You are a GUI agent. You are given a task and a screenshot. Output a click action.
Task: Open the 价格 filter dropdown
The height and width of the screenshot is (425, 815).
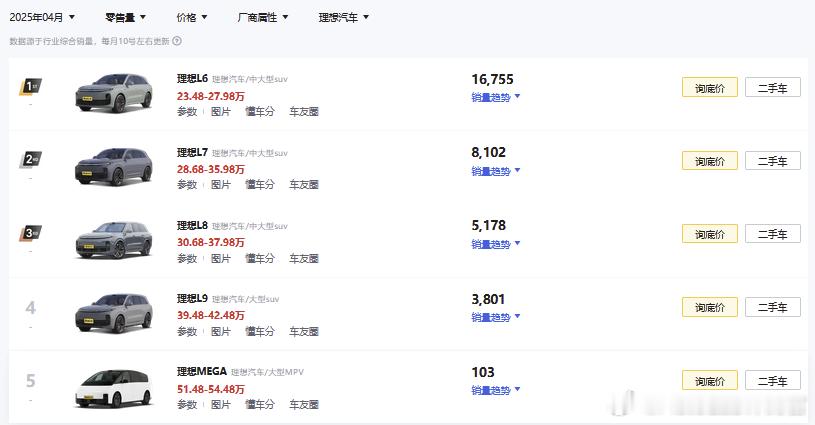coord(192,17)
